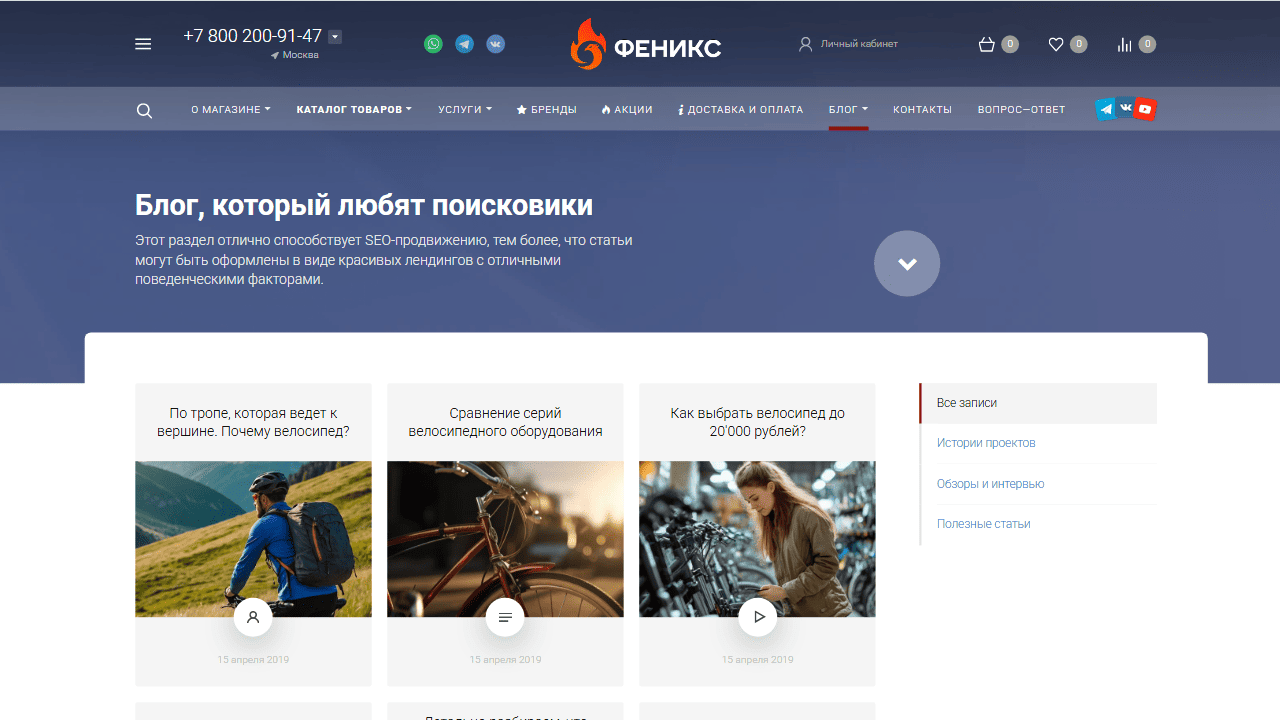Expand the Услуги dropdown menu
This screenshot has width=1280, height=720.
(x=464, y=110)
